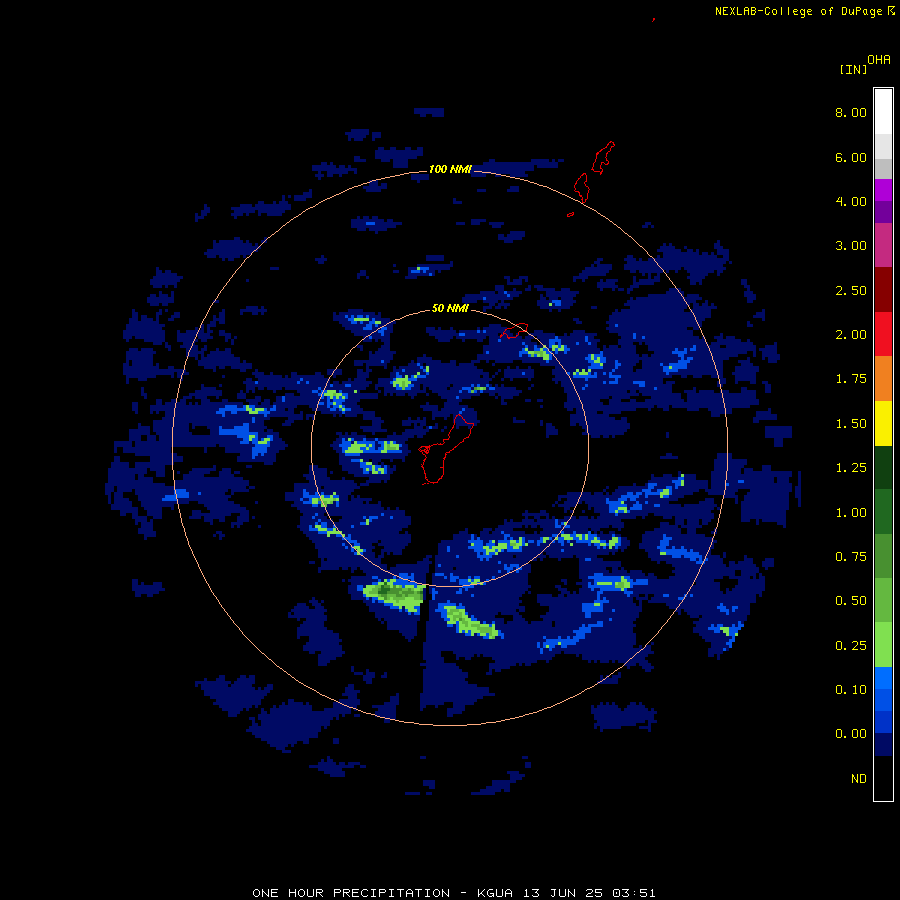Screen dimensions: 900x900
Task: Select the 0.00 legend value
Action: click(851, 734)
